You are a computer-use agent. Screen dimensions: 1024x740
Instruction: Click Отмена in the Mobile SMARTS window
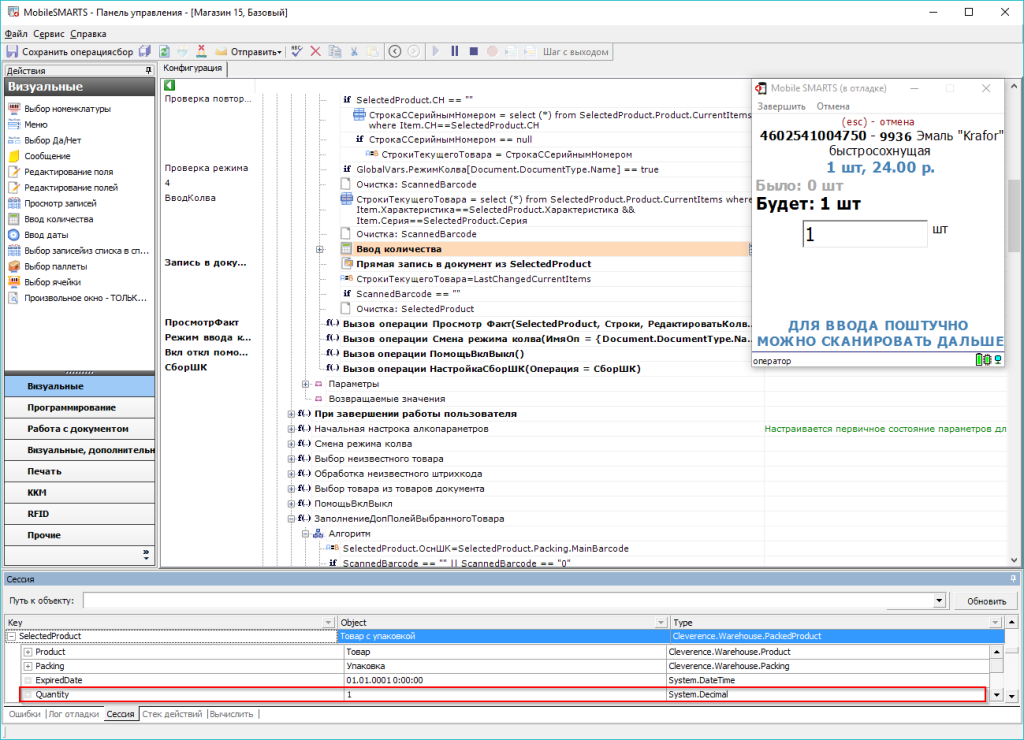coord(833,106)
